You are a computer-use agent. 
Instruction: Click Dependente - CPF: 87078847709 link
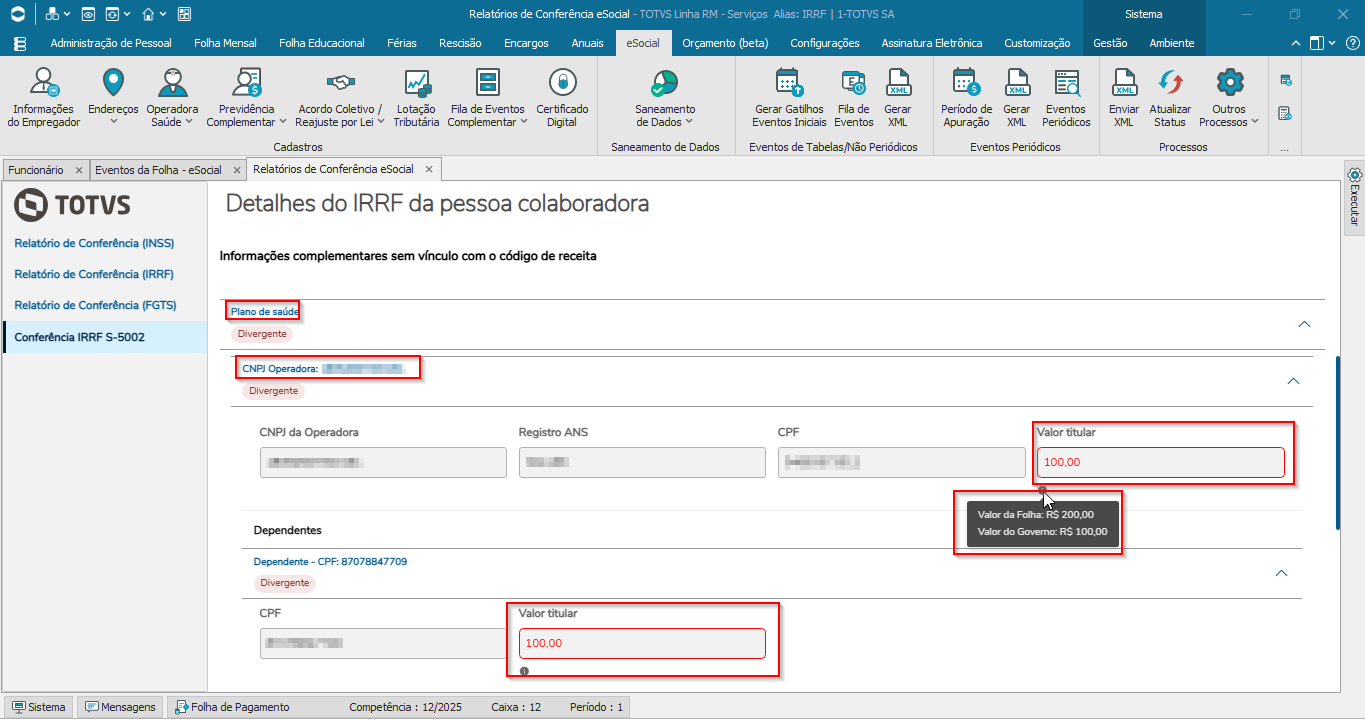coord(330,562)
